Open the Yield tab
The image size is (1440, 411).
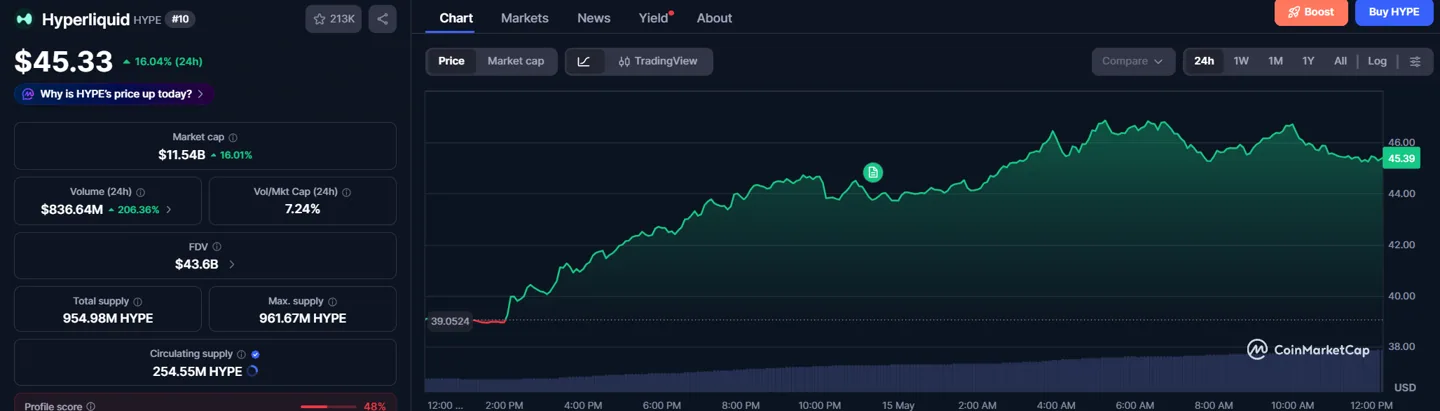coord(654,18)
